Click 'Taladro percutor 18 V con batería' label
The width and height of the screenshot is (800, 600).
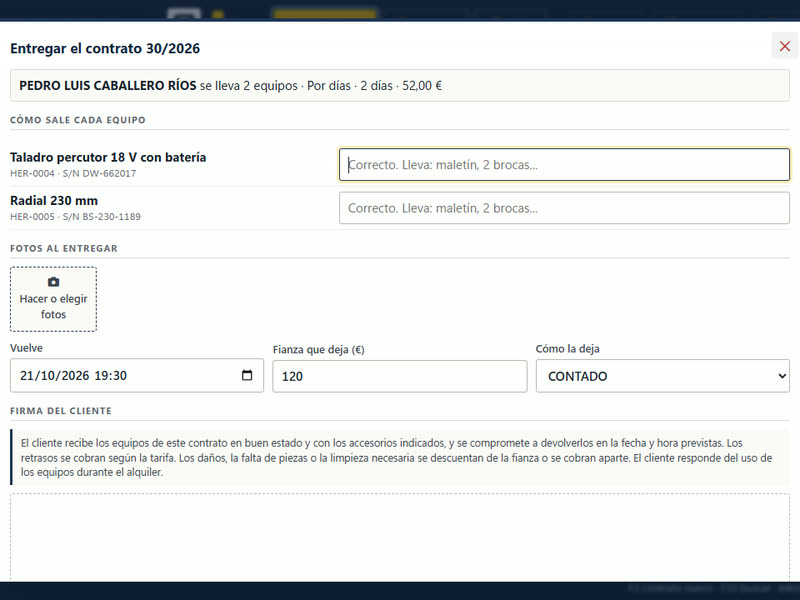[x=108, y=157]
